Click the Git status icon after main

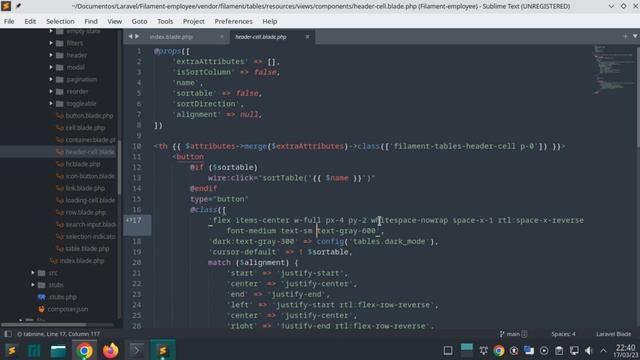524,334
